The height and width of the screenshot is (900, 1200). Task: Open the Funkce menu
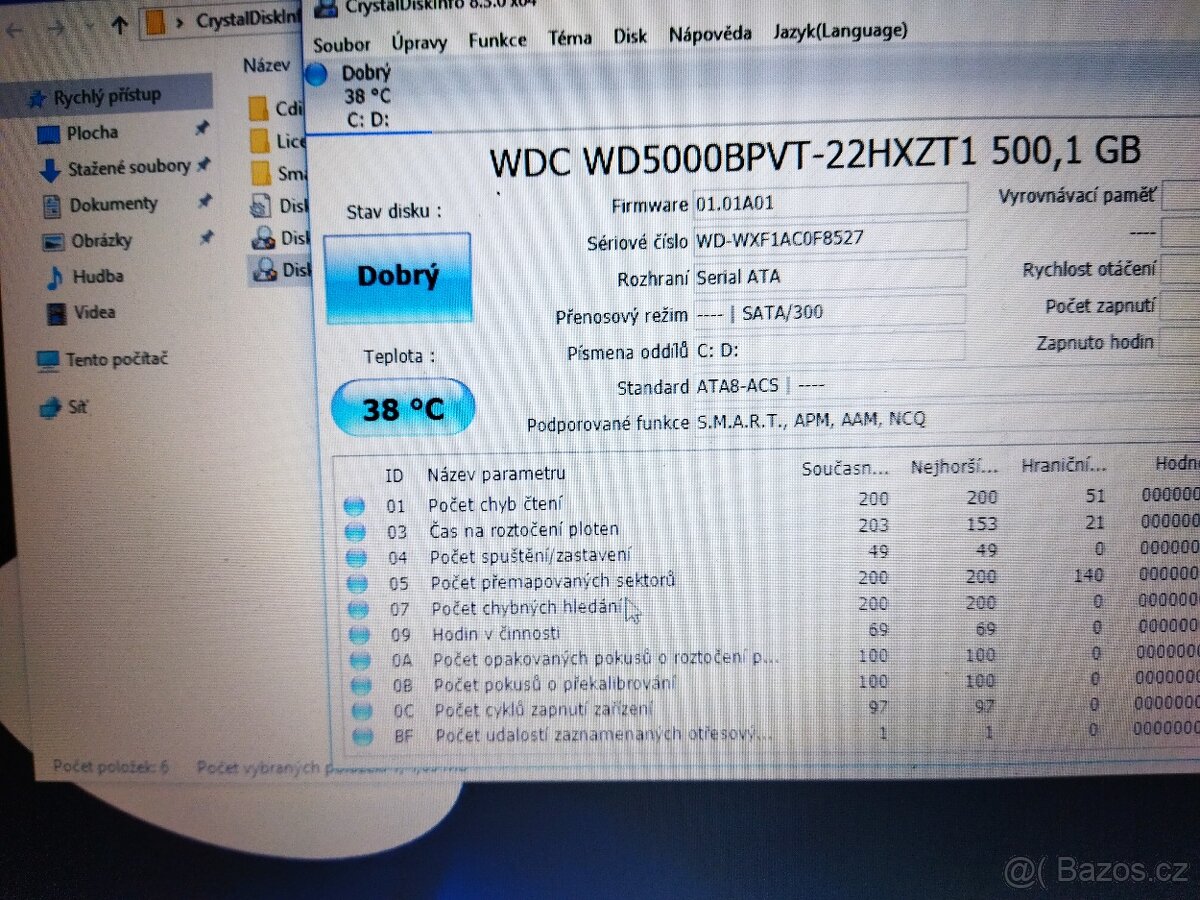(x=497, y=38)
